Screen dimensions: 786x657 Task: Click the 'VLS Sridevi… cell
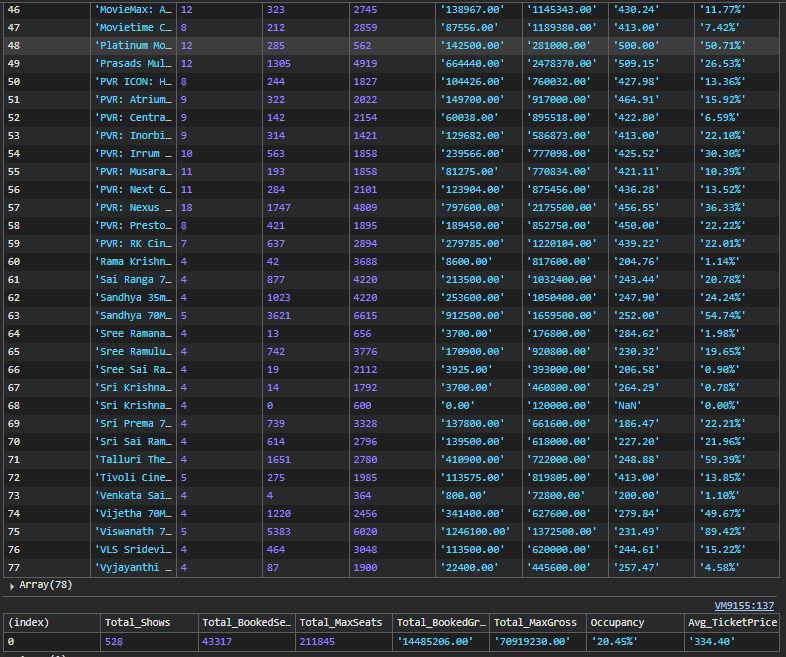pyautogui.click(x=133, y=550)
